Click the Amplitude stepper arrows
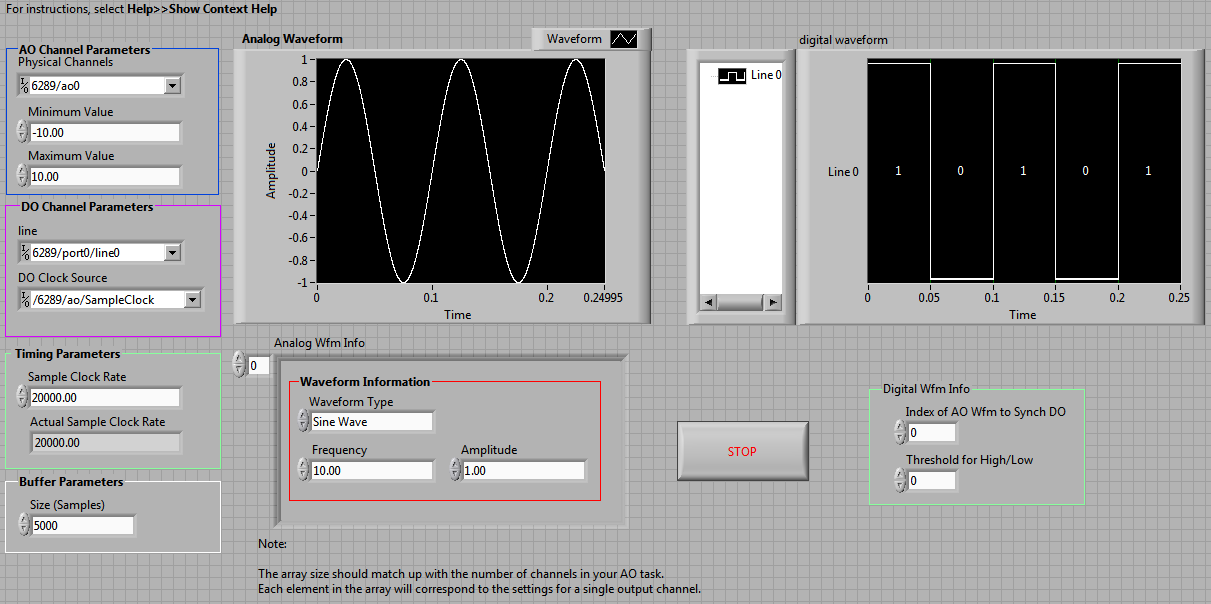1211x604 pixels. coord(456,470)
